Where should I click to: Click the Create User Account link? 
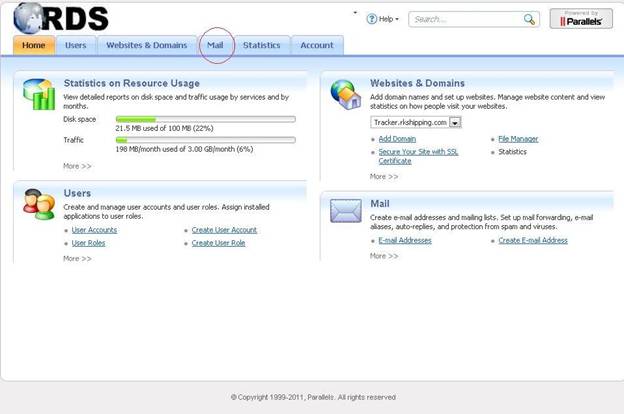click(224, 230)
